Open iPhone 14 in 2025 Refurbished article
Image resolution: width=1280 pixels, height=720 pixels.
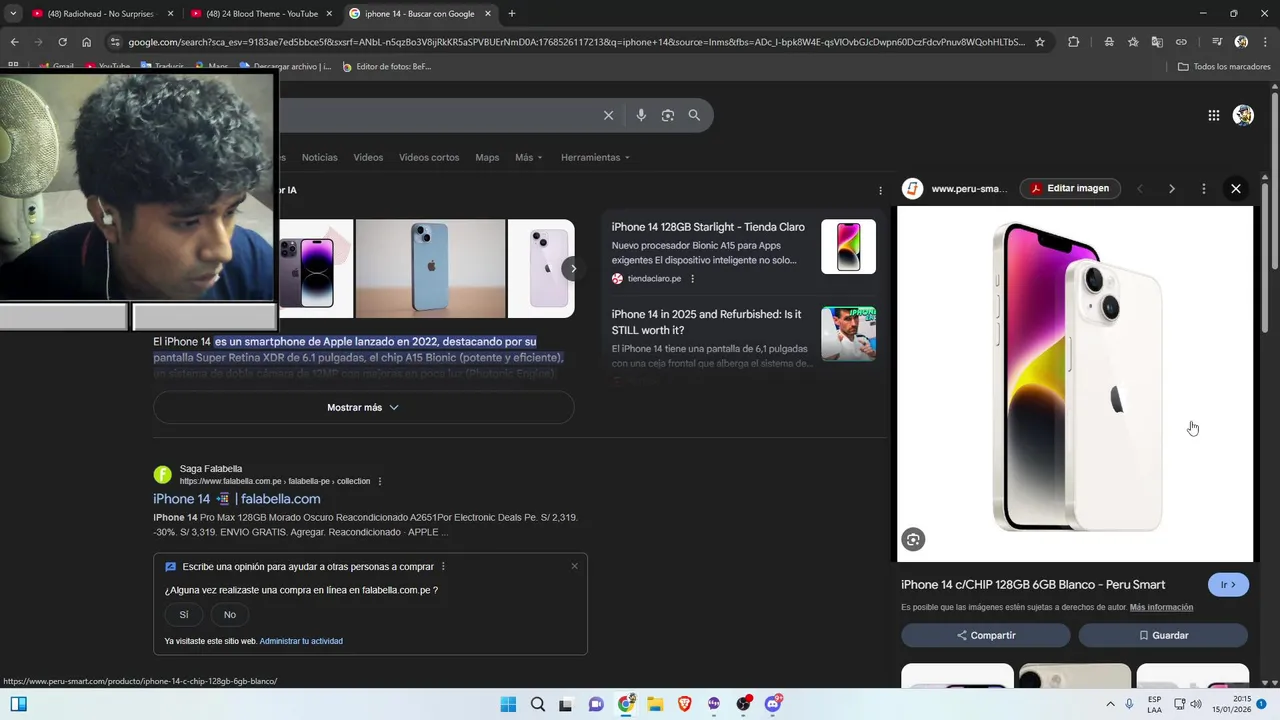click(x=707, y=322)
